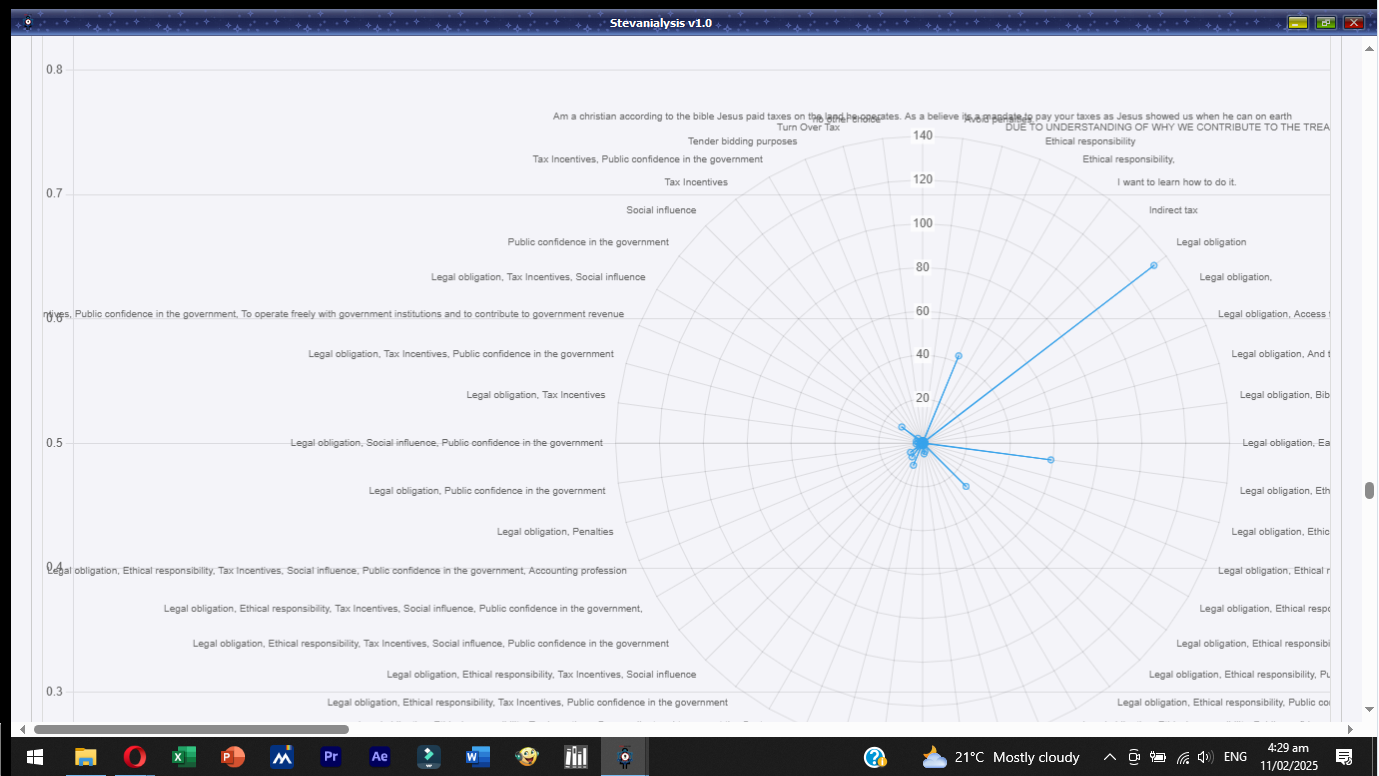The width and height of the screenshot is (1379, 776).
Task: Click 'Legal obligation, Ethical responsibility, Tax Incentives, Social influence' label
Action: pyautogui.click(x=541, y=674)
